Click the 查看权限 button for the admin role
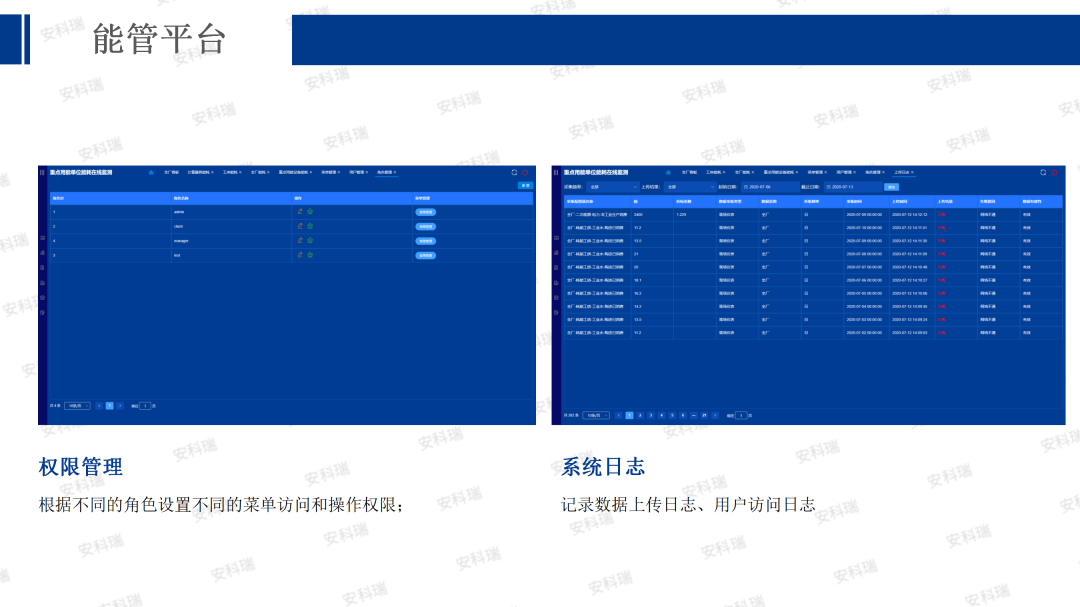 click(x=426, y=211)
